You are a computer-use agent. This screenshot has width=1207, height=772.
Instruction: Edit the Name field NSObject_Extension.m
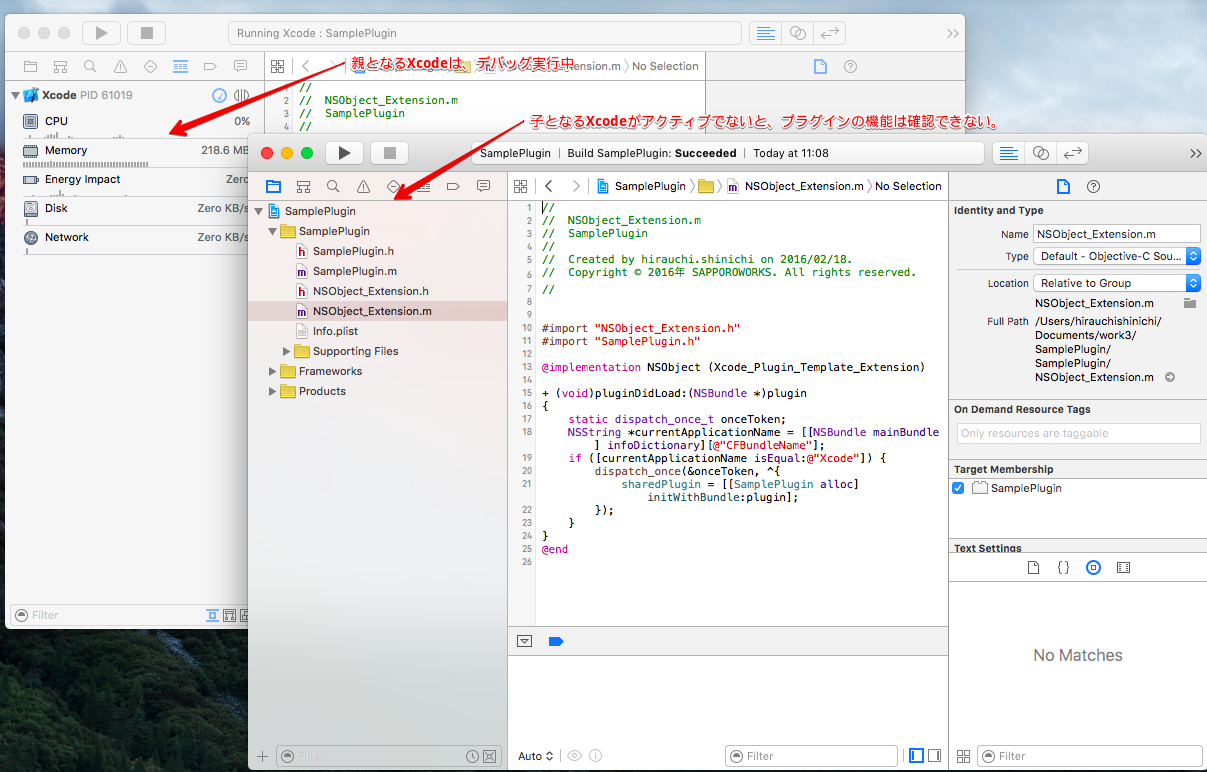[1117, 233]
